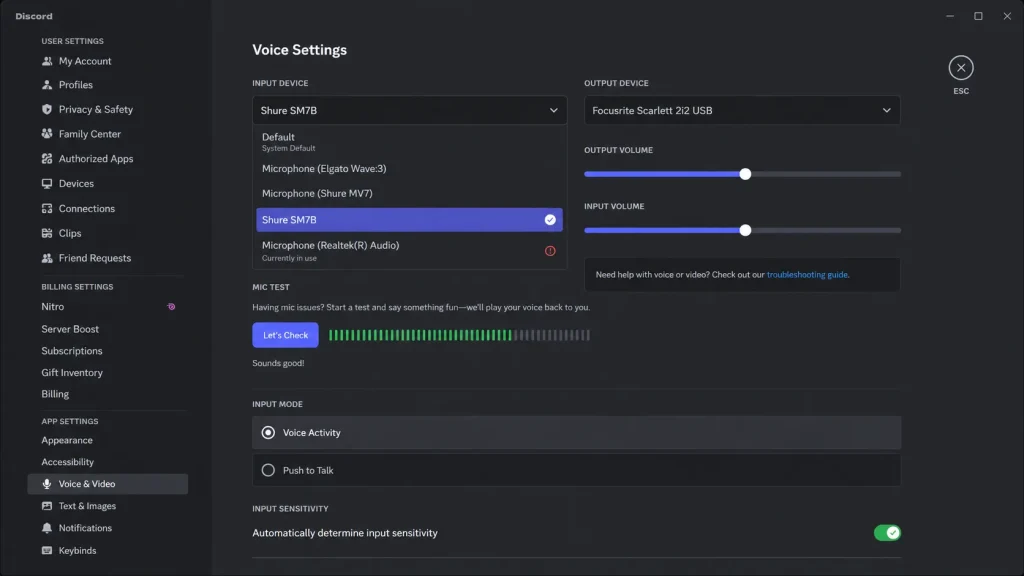Click the mic test level meter
1024x576 pixels.
459,335
